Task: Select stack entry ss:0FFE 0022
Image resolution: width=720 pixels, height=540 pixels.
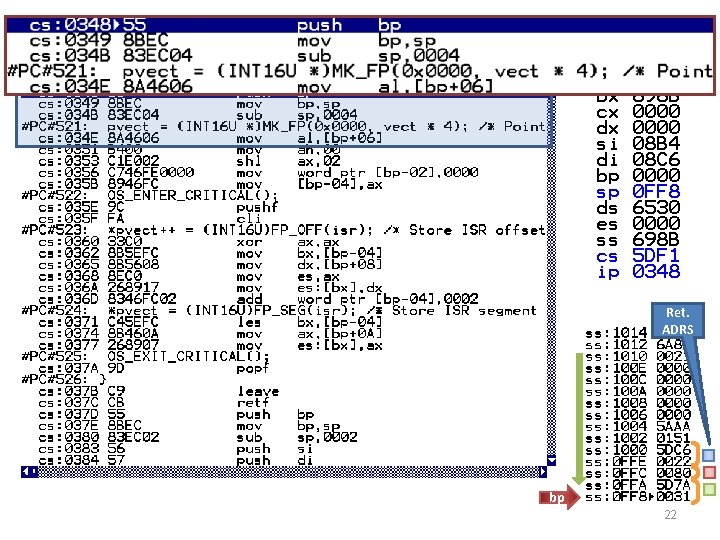Action: click(x=638, y=461)
